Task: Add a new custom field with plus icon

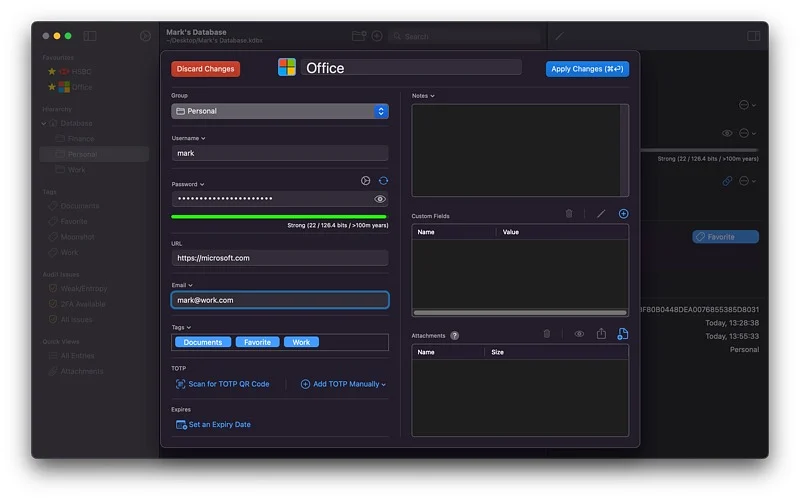Action: click(623, 214)
